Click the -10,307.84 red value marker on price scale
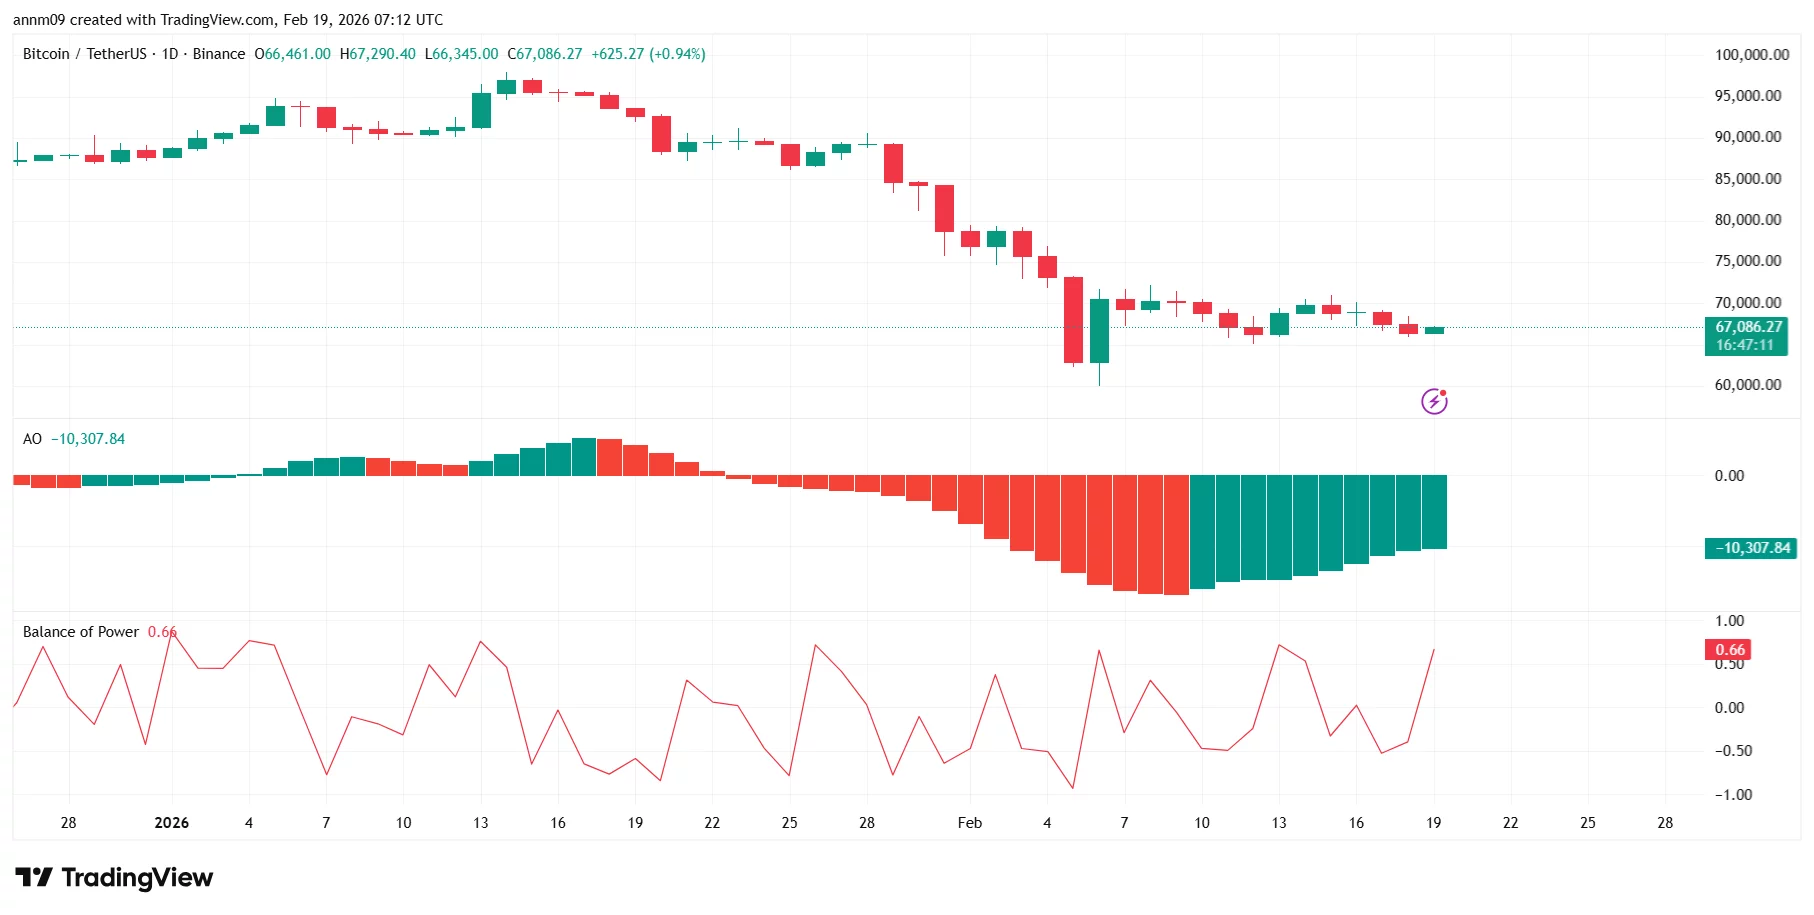Image resolution: width=1814 pixels, height=915 pixels. (x=1751, y=548)
